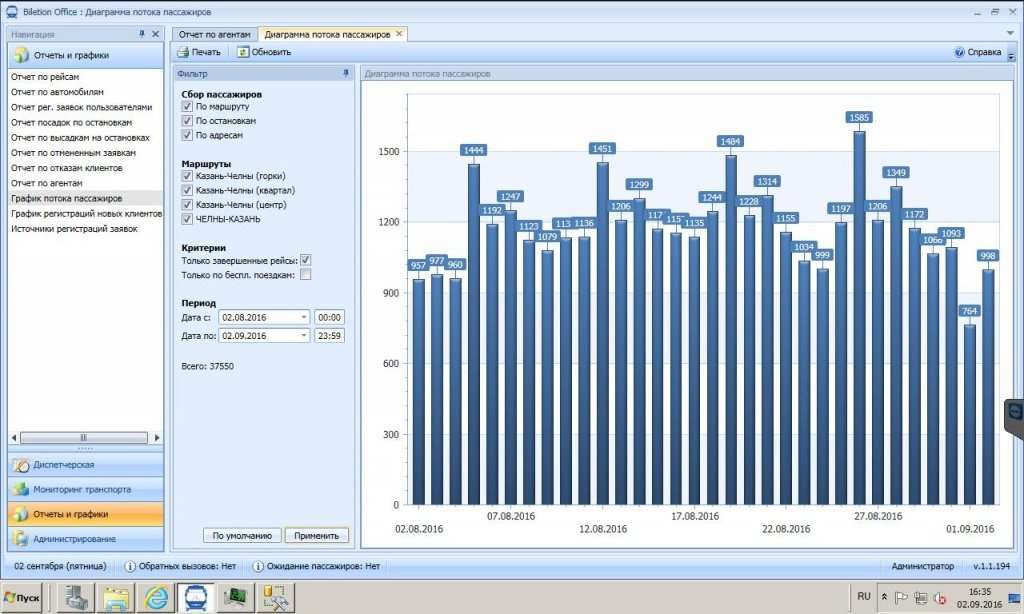
Task: Toggle По остановкам checkbox
Action: pyautogui.click(x=187, y=121)
